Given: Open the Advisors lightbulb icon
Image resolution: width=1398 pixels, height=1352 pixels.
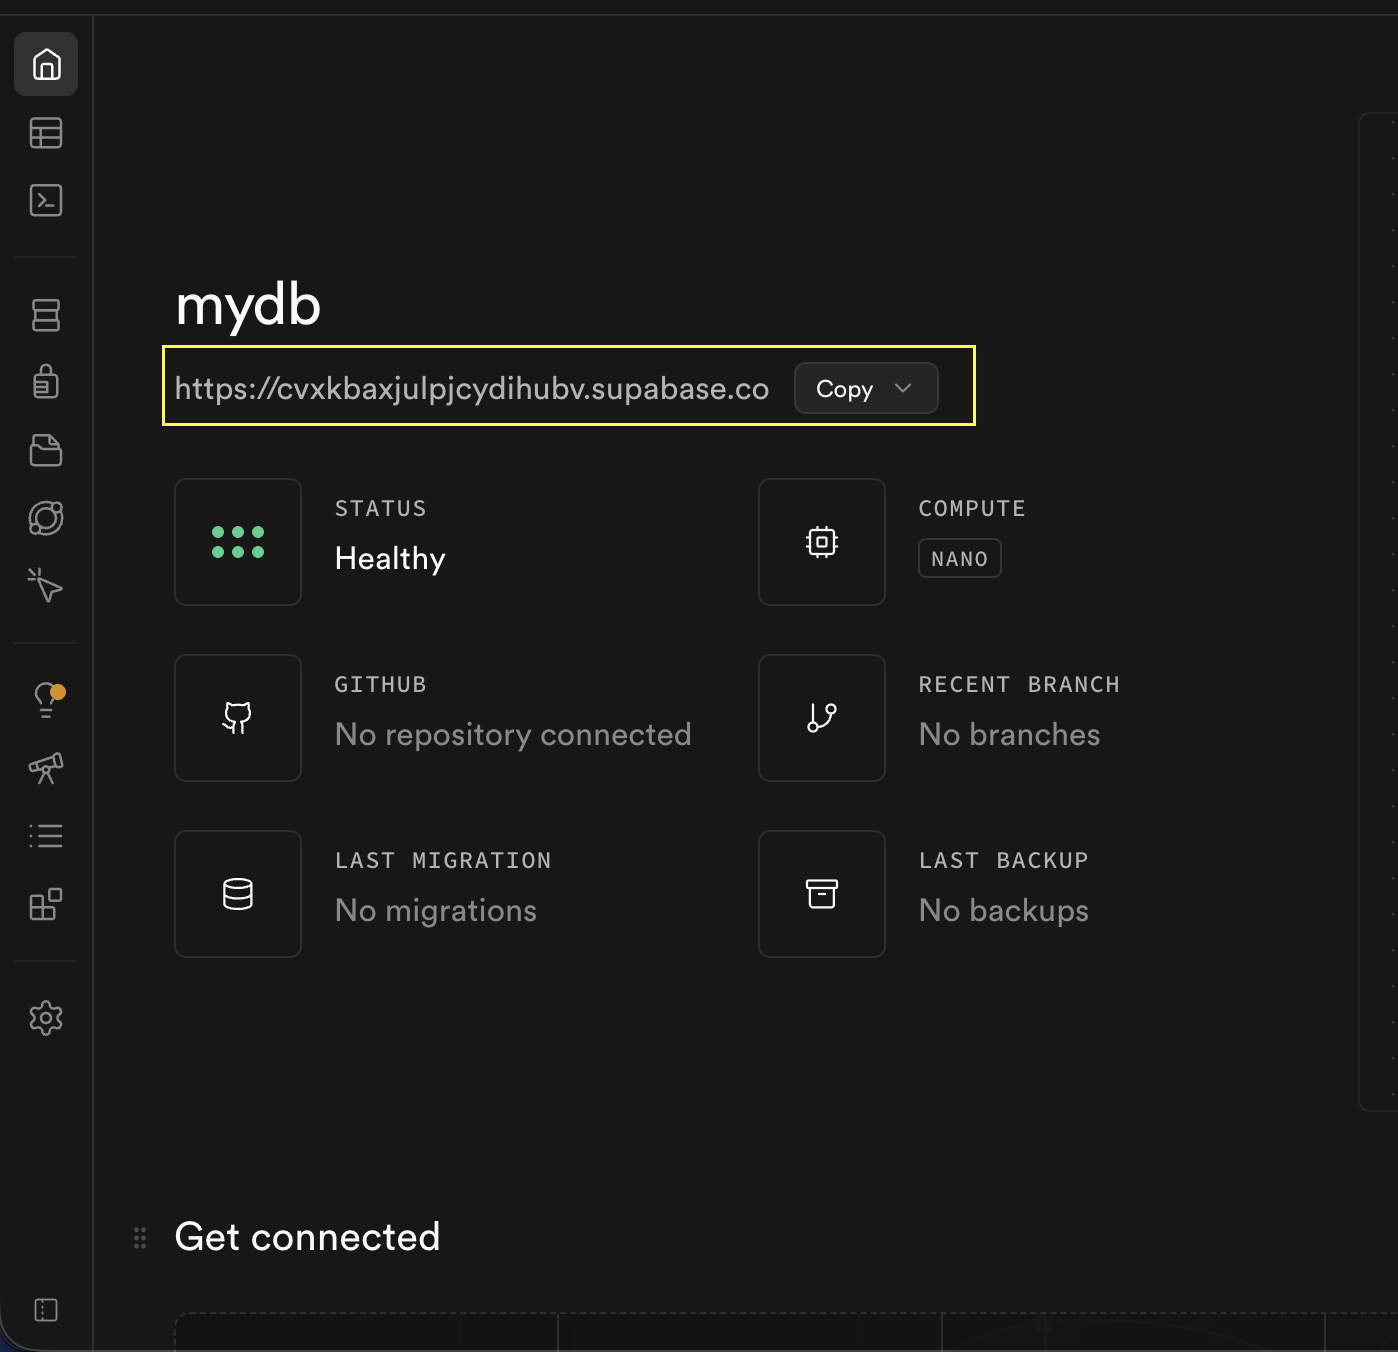Looking at the screenshot, I should 46,700.
